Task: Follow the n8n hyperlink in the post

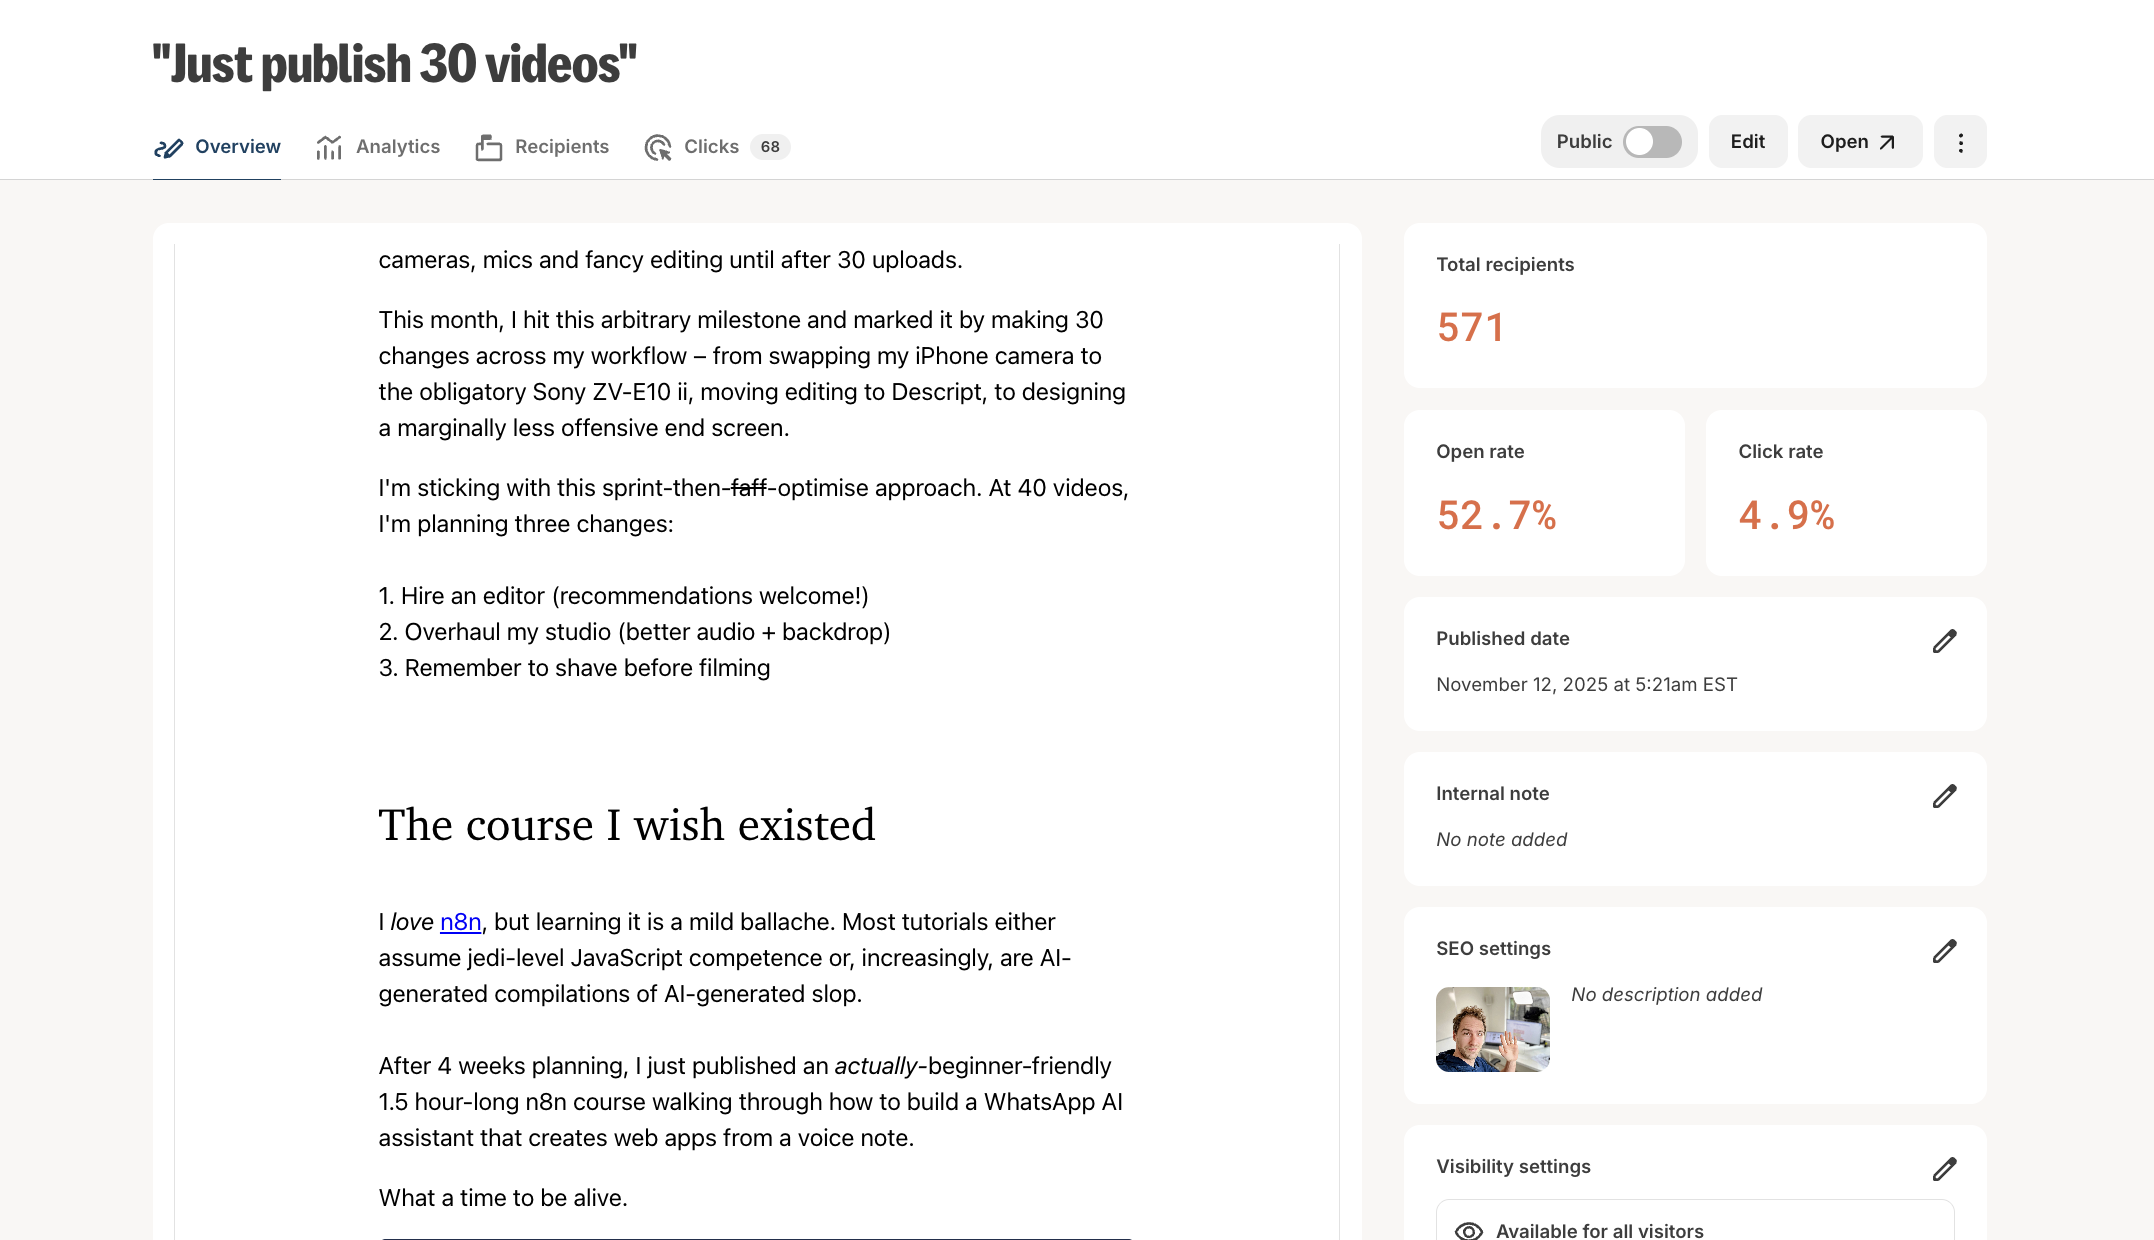Action: 460,921
